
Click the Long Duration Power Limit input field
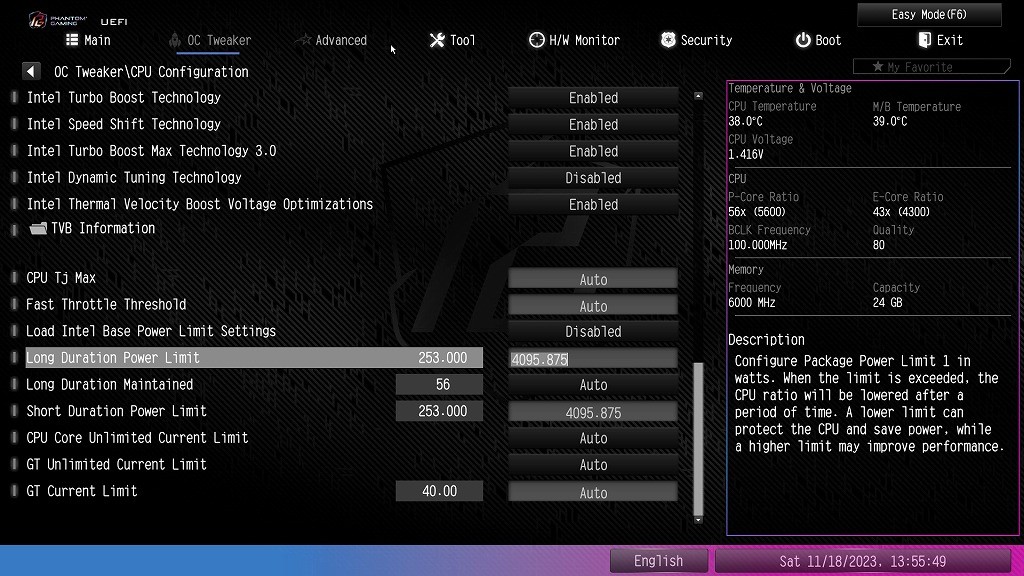(x=593, y=359)
